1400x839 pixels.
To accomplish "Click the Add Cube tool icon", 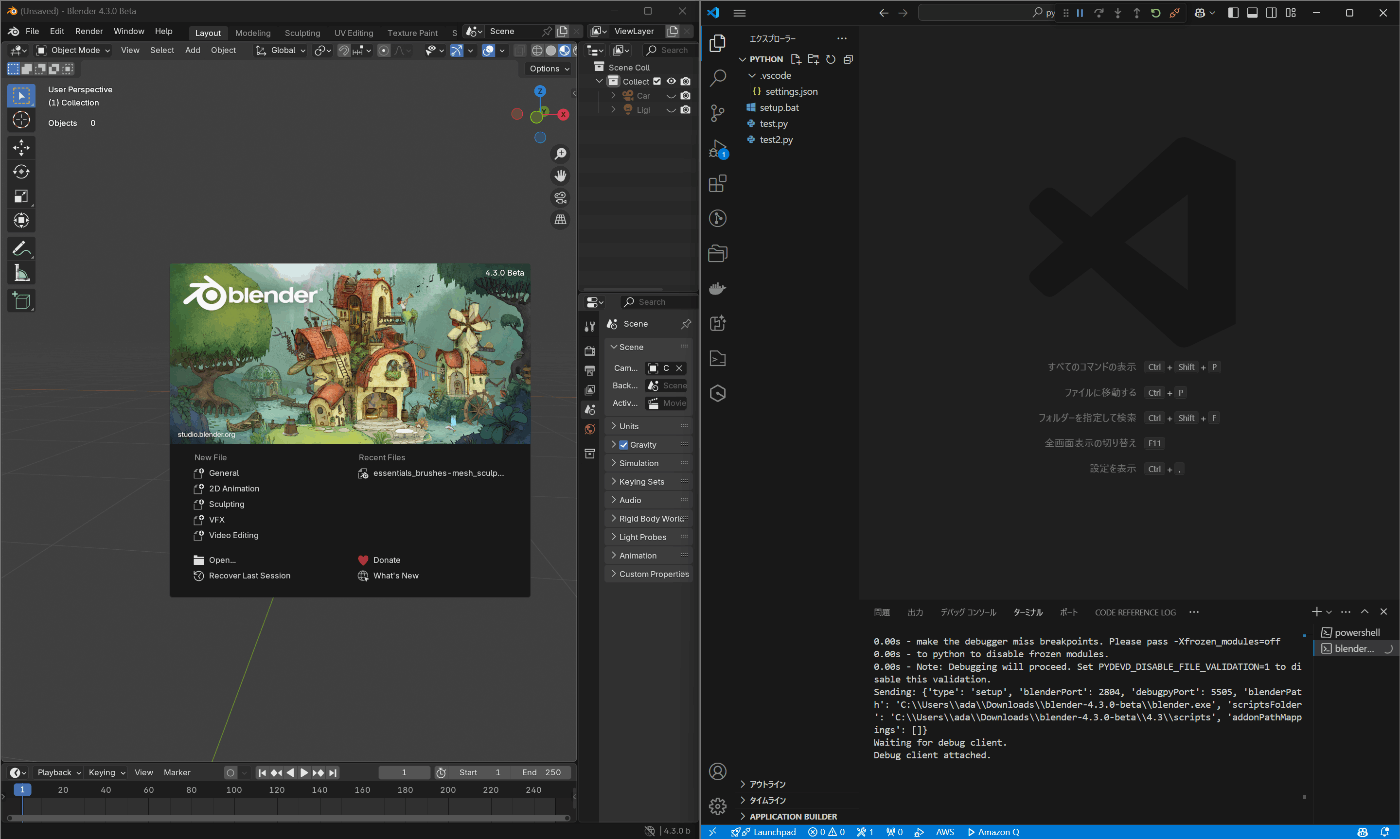I will coord(21,300).
